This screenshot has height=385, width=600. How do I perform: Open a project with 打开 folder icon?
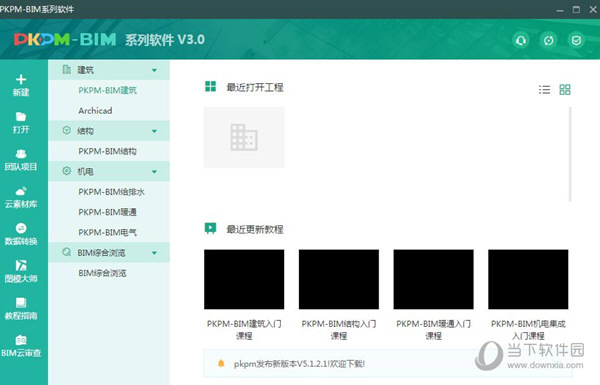(21, 116)
